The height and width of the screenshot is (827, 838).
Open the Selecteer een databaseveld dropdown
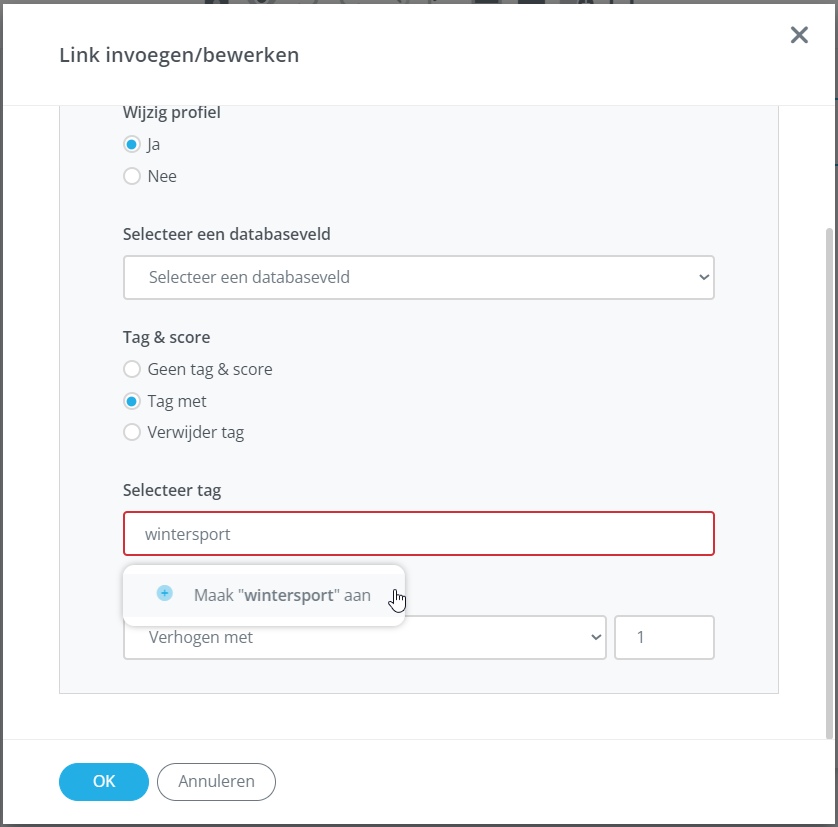pos(418,277)
